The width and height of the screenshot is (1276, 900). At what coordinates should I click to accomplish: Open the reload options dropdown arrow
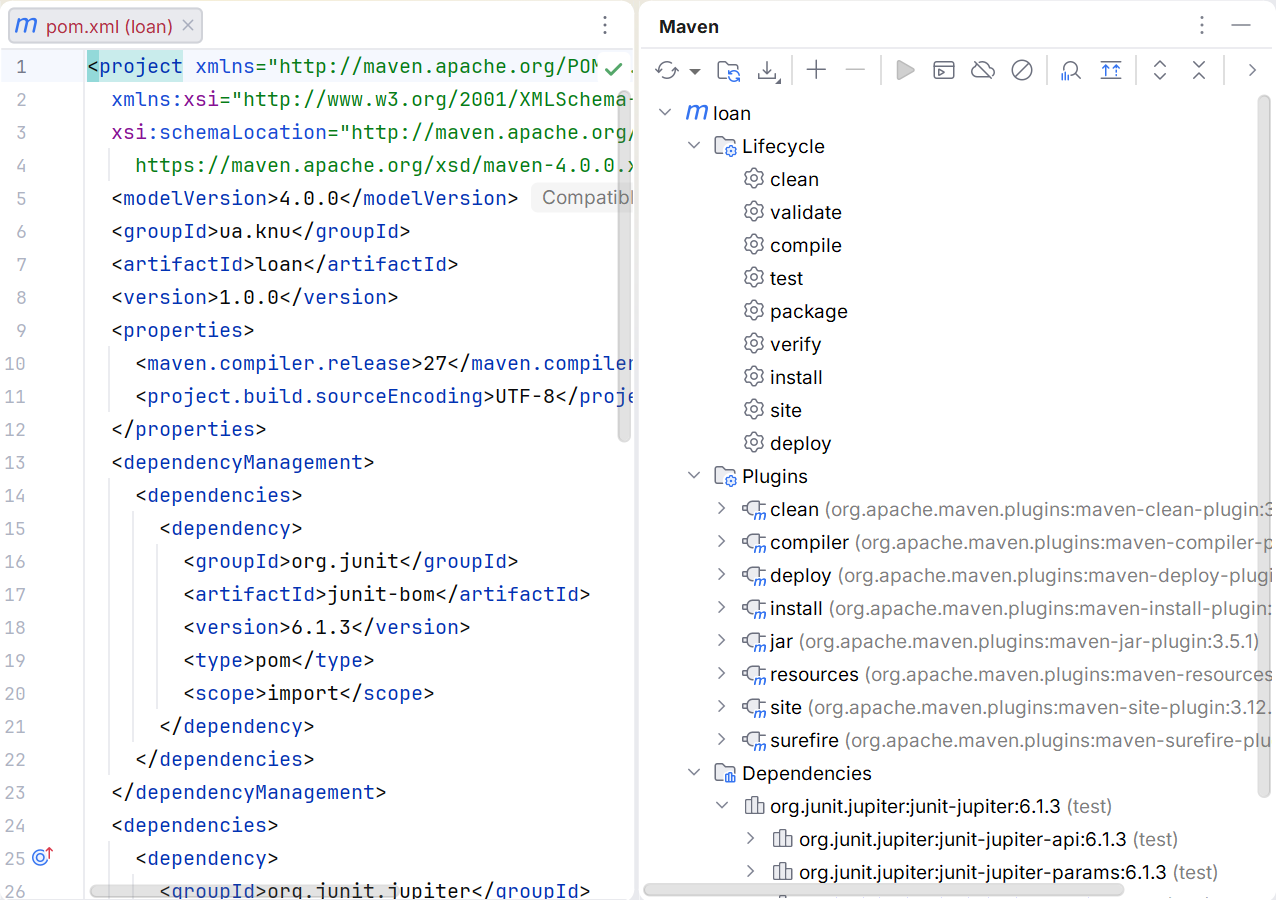(x=695, y=71)
